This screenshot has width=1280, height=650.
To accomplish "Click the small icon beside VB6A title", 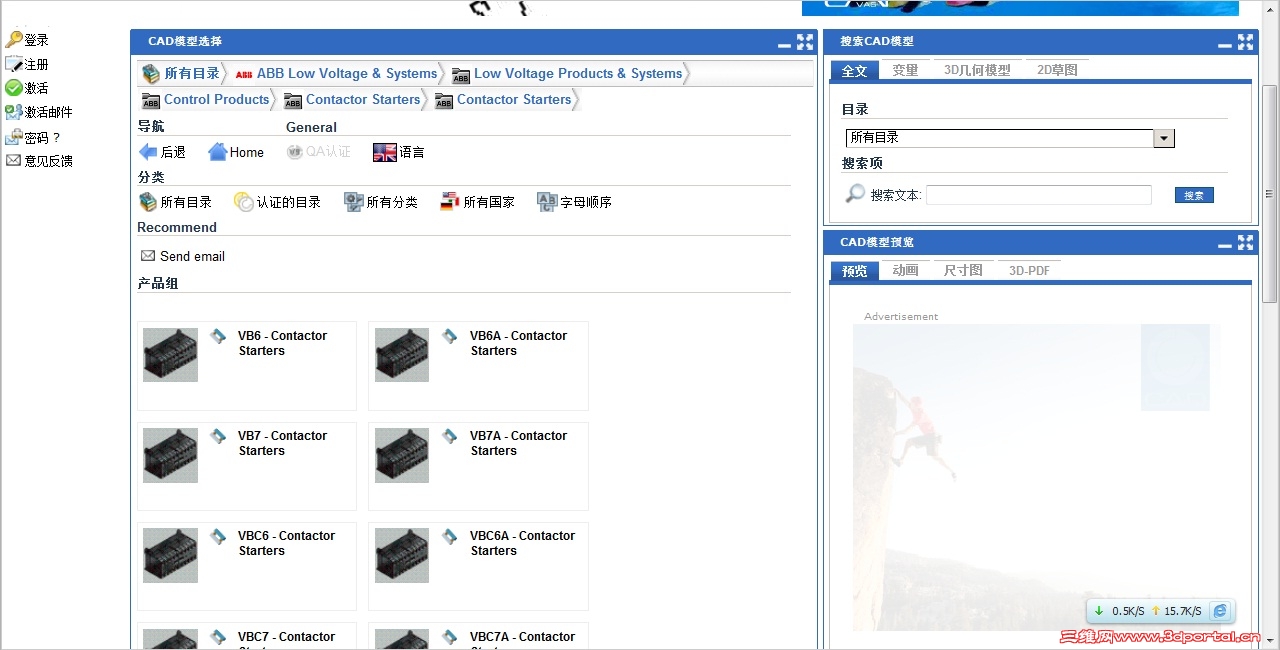I will (x=450, y=336).
